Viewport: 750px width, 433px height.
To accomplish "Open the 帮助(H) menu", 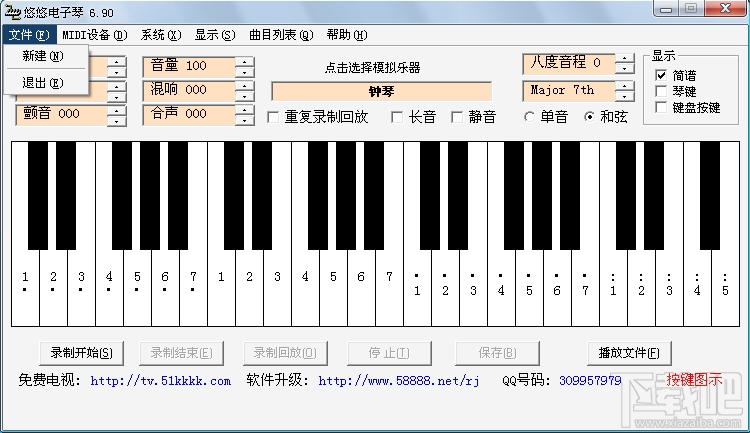I will point(347,35).
